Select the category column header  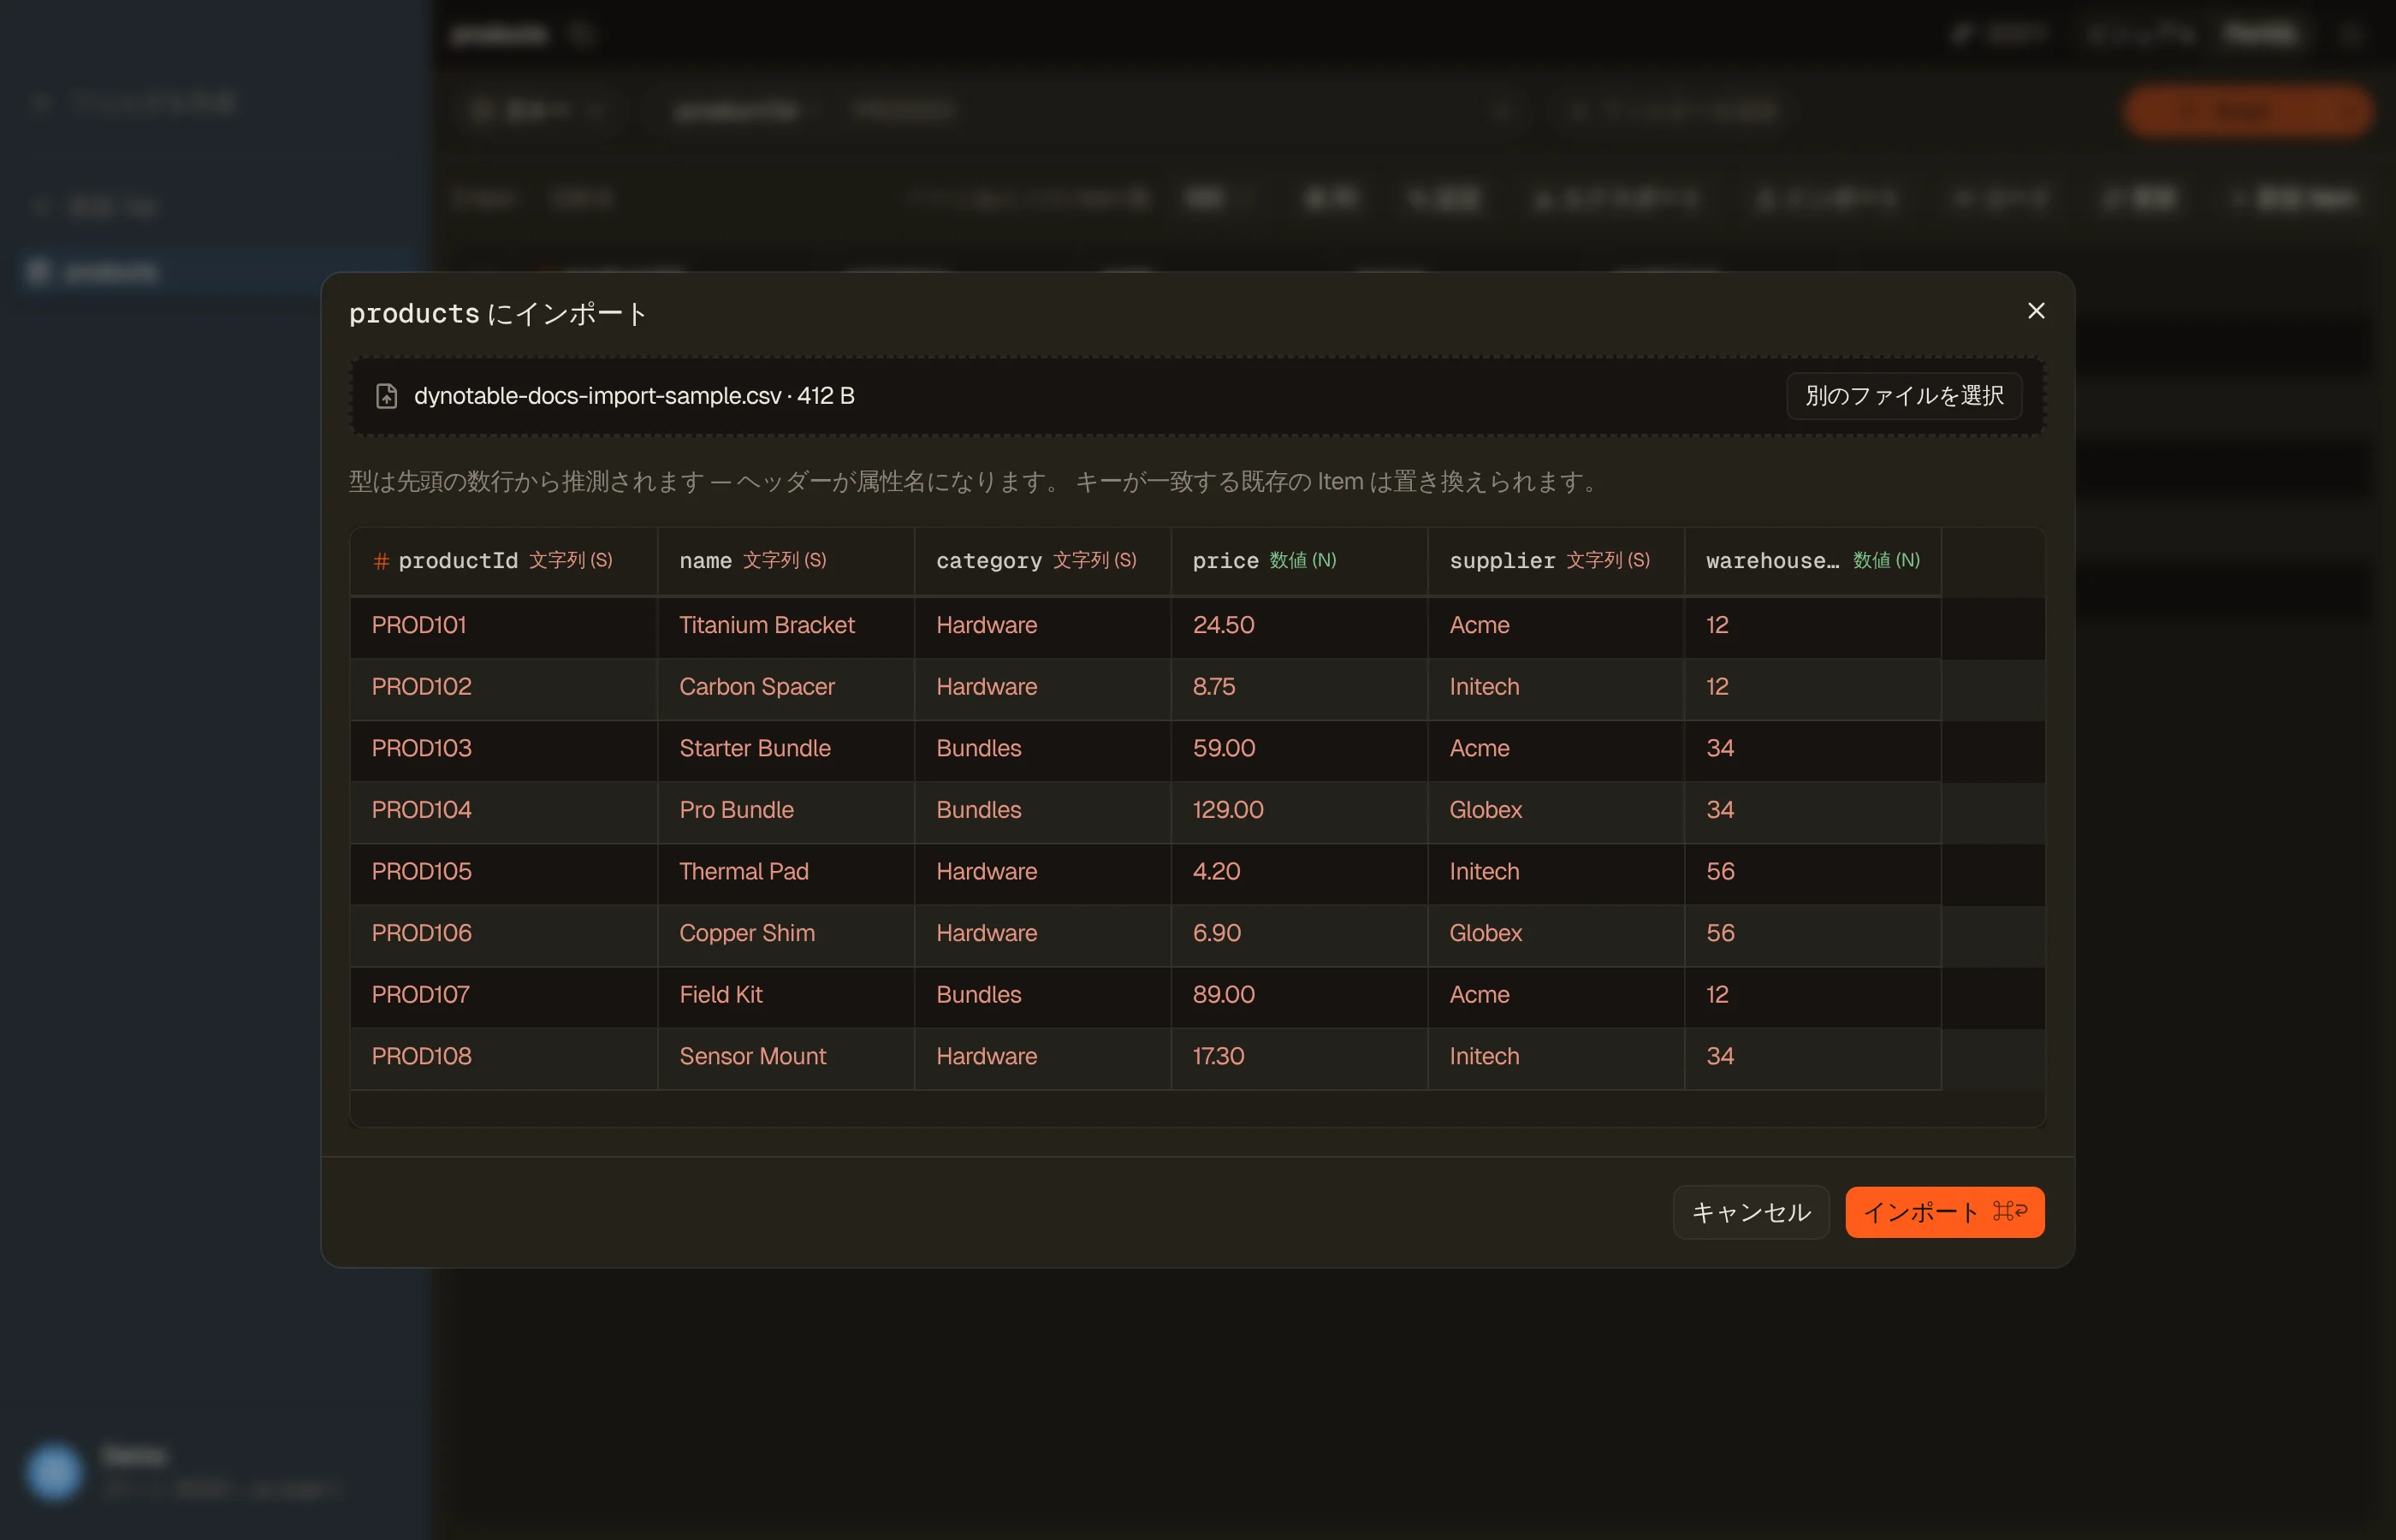coord(1042,561)
